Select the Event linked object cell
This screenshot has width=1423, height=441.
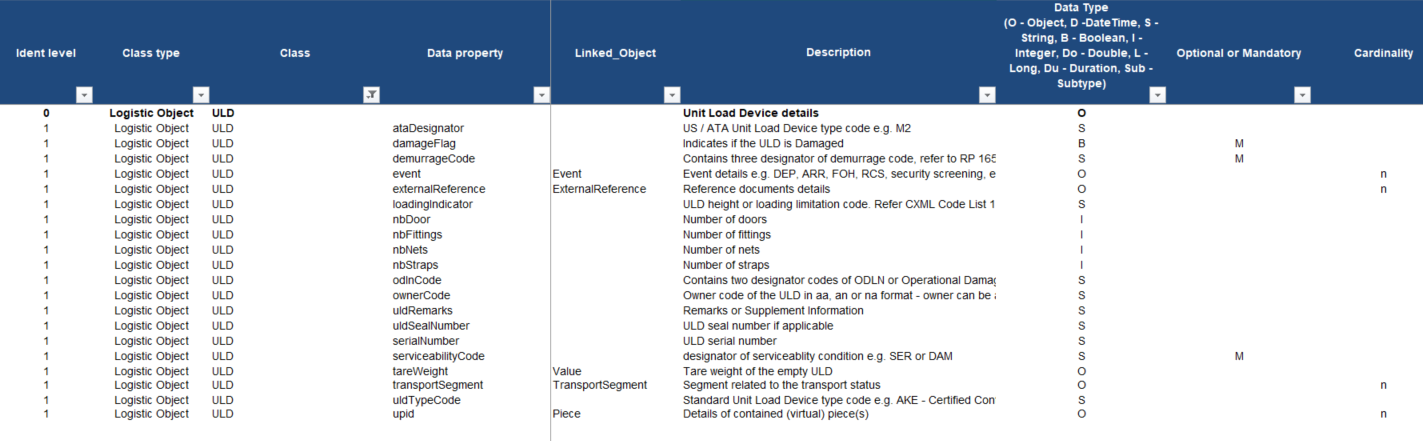[567, 174]
